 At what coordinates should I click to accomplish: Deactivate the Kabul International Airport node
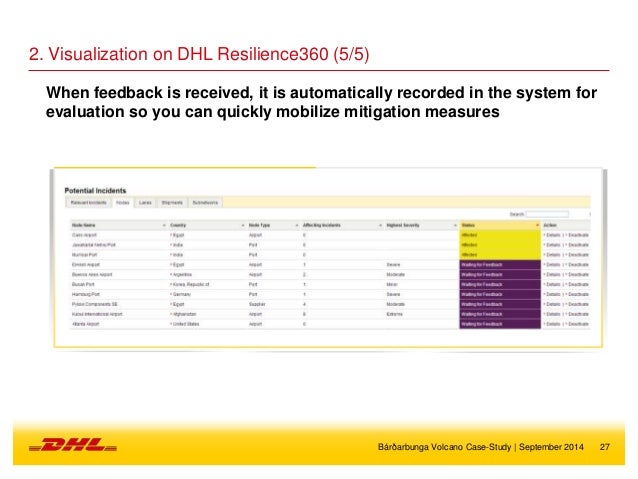point(577,314)
